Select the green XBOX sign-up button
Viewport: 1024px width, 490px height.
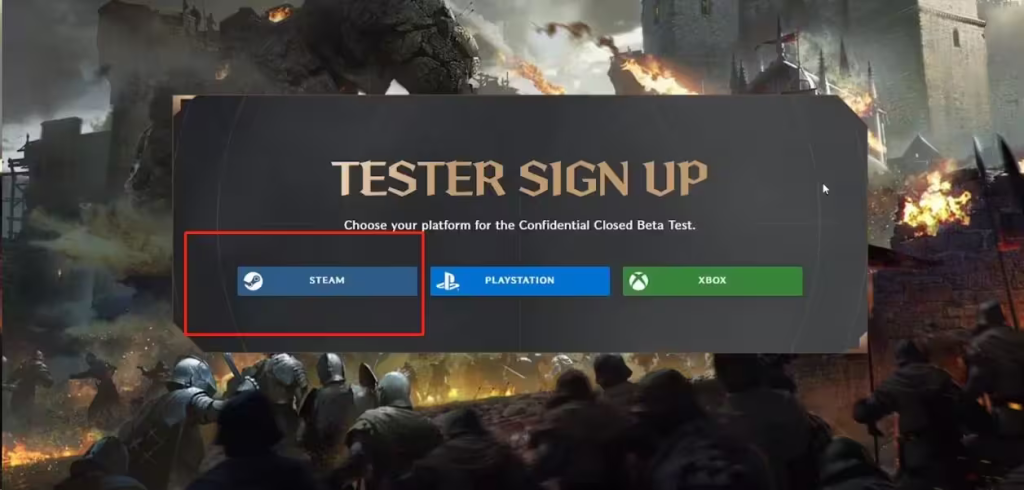(712, 281)
